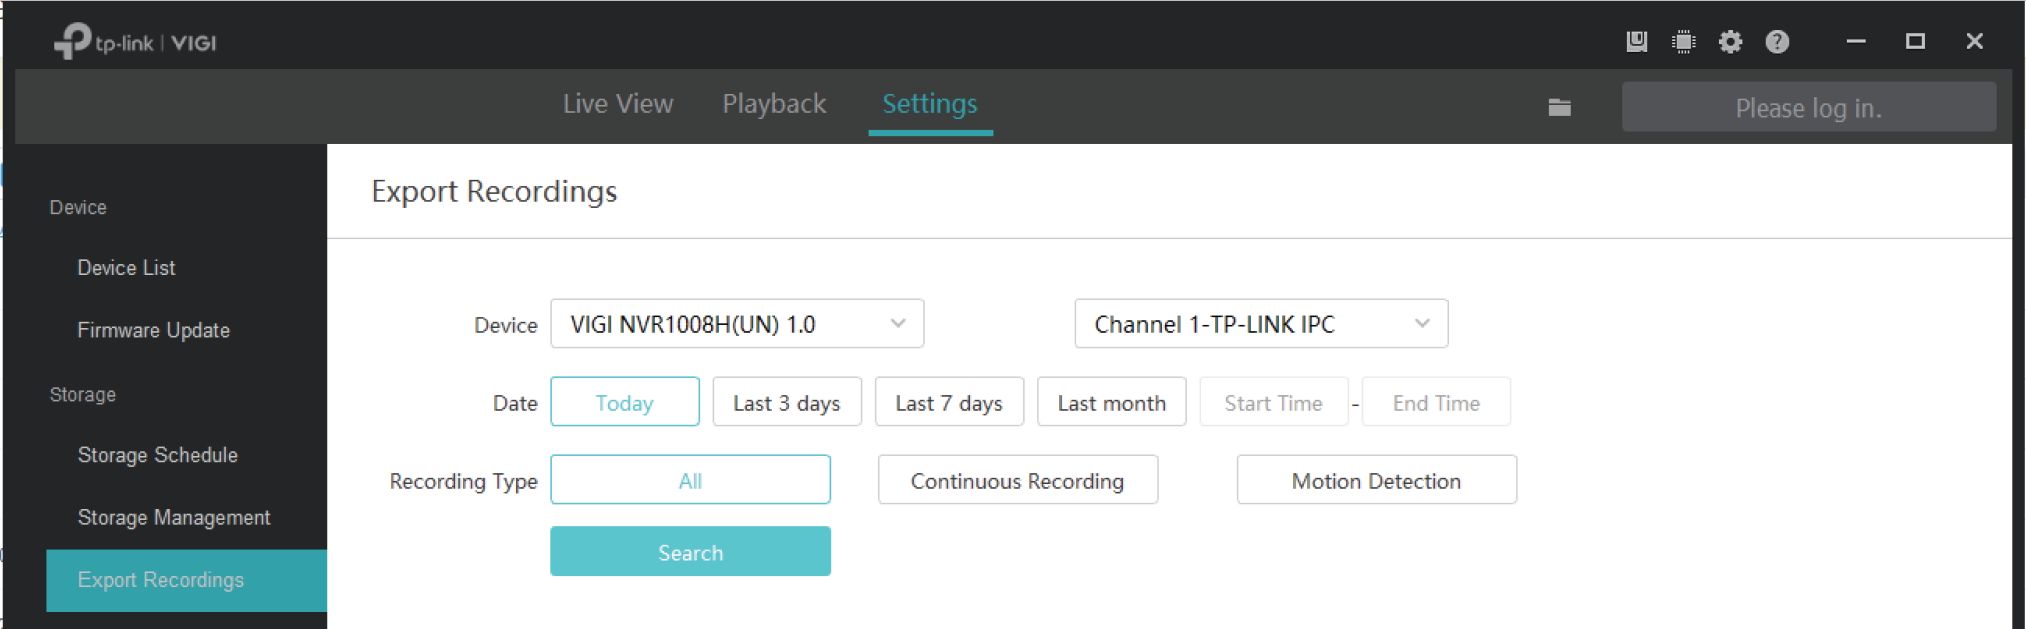Viewport: 2026px width, 629px height.
Task: Select Continuous Recording type filter
Action: click(x=1017, y=481)
